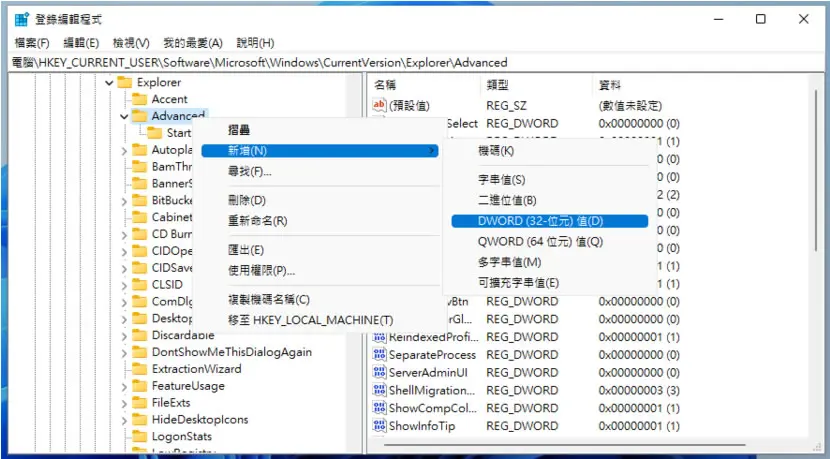830x459 pixels.
Task: Collapse the Advanced key chevron
Action: tap(124, 116)
